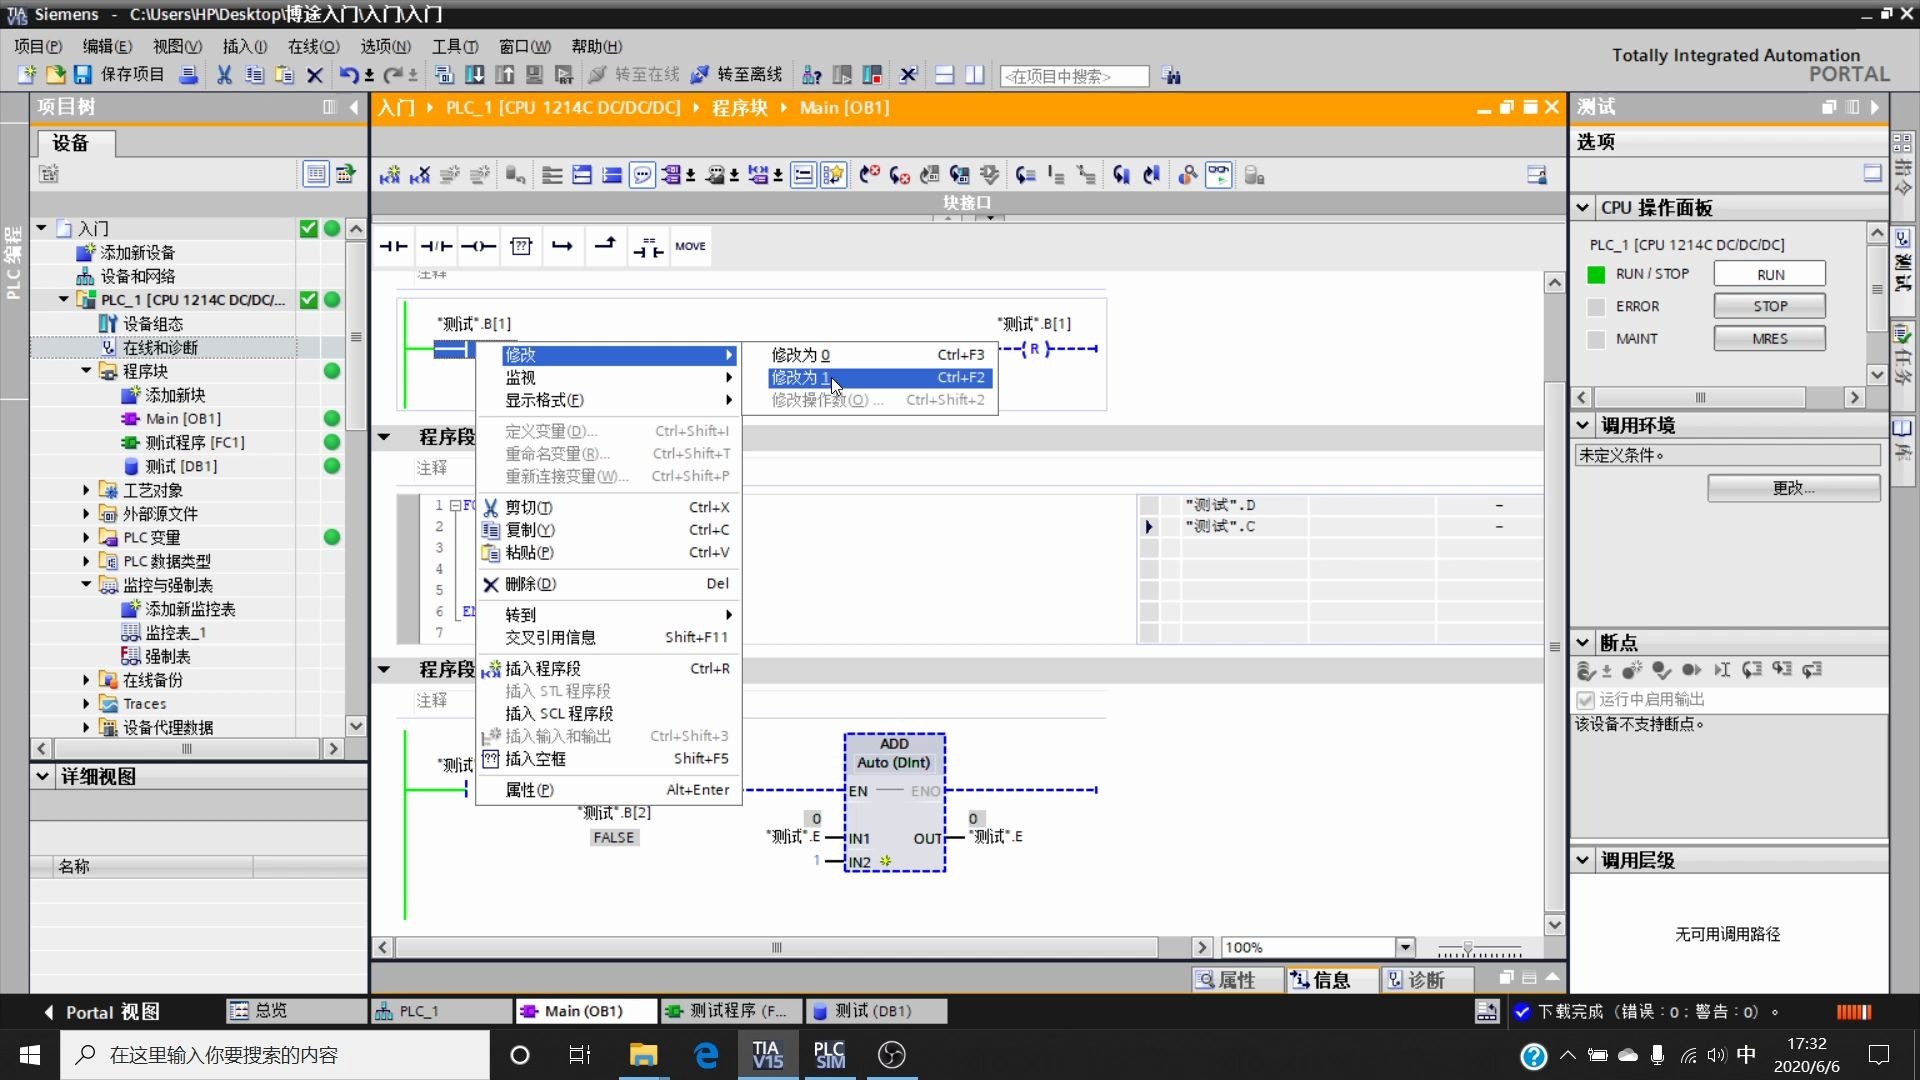Click the RUN button on CPU panel
Image resolution: width=1920 pixels, height=1080 pixels.
1769,274
